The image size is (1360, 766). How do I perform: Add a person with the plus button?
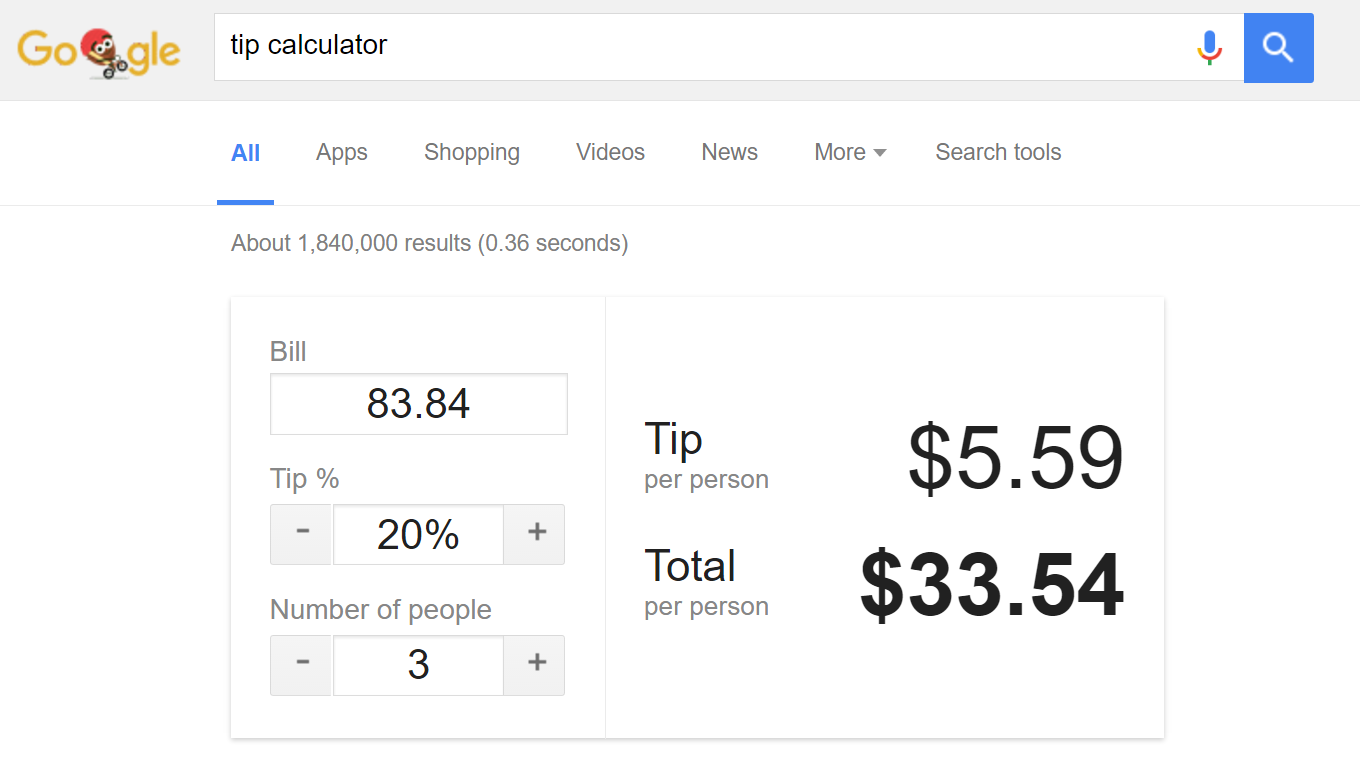tap(536, 665)
